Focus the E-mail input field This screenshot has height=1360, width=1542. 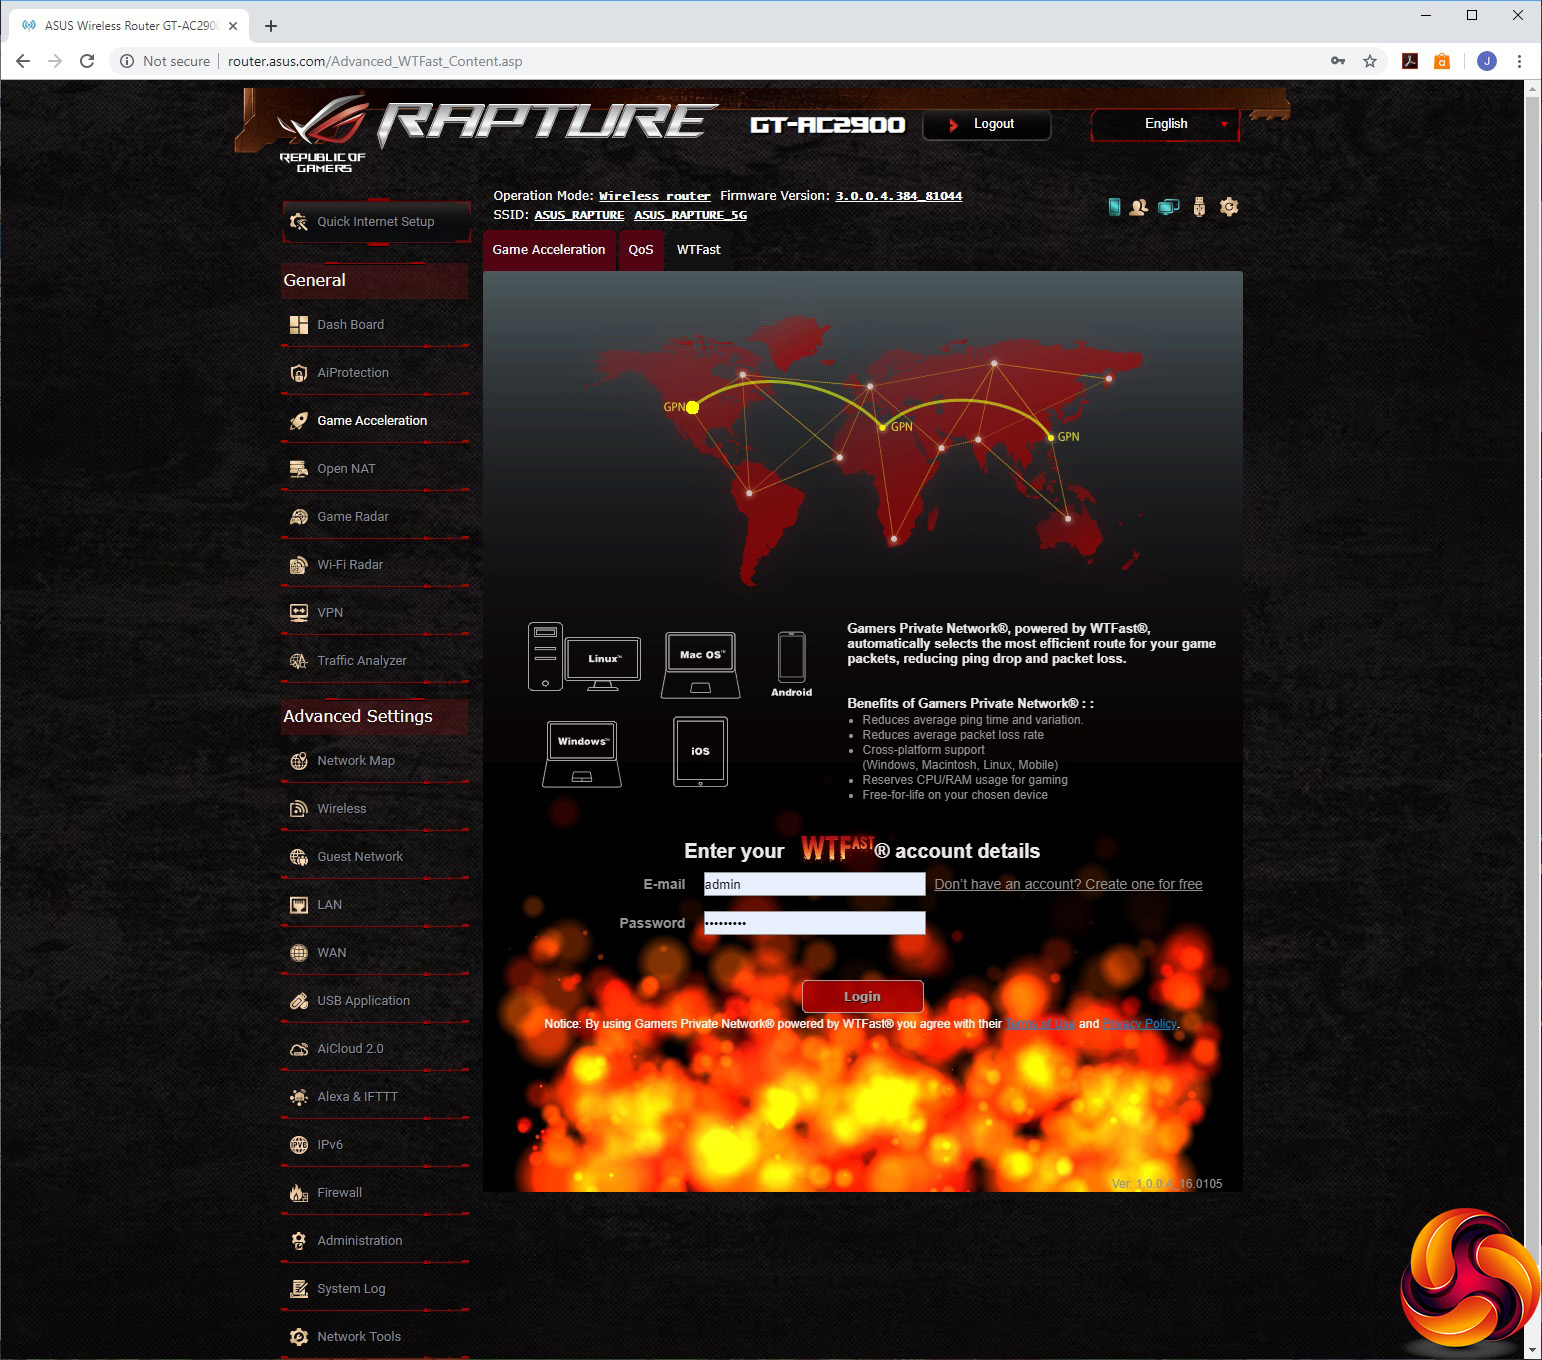(814, 884)
